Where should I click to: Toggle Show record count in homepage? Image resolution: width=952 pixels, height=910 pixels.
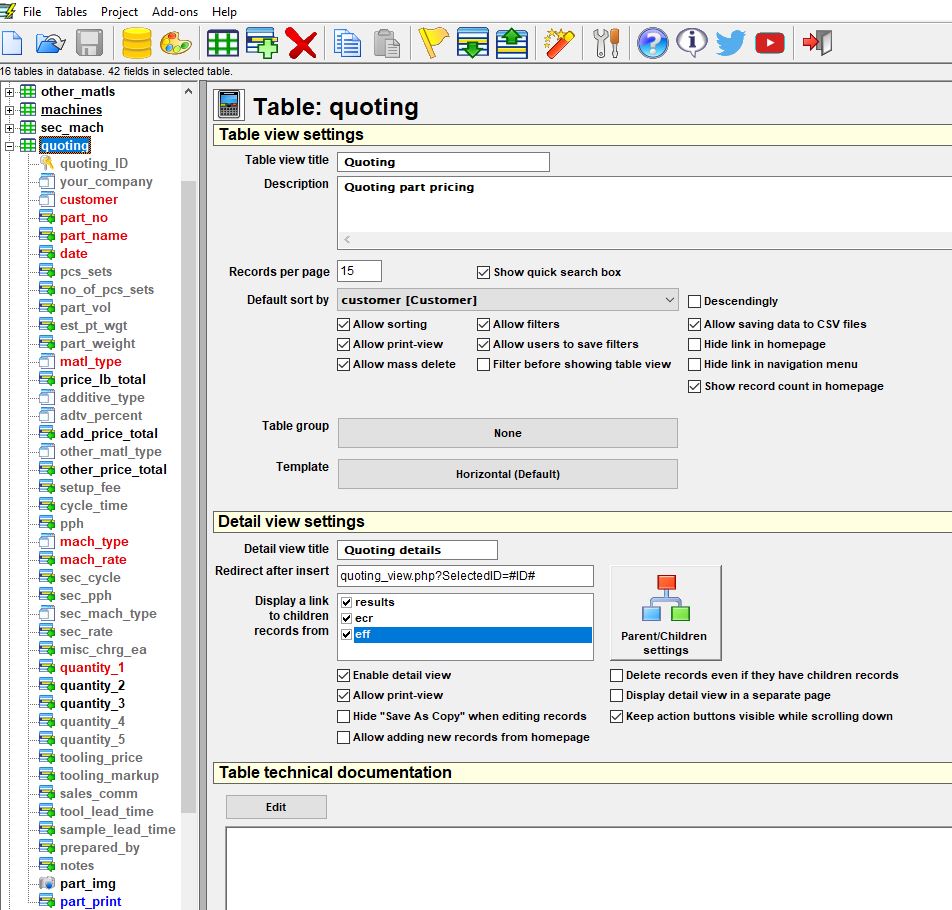pyautogui.click(x=695, y=386)
